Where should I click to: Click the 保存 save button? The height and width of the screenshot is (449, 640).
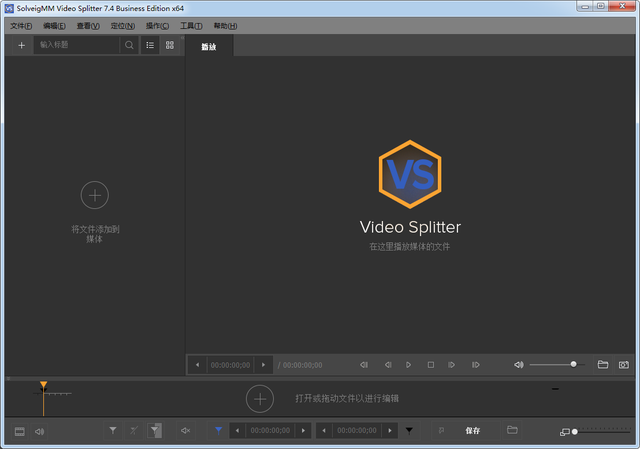(x=473, y=430)
